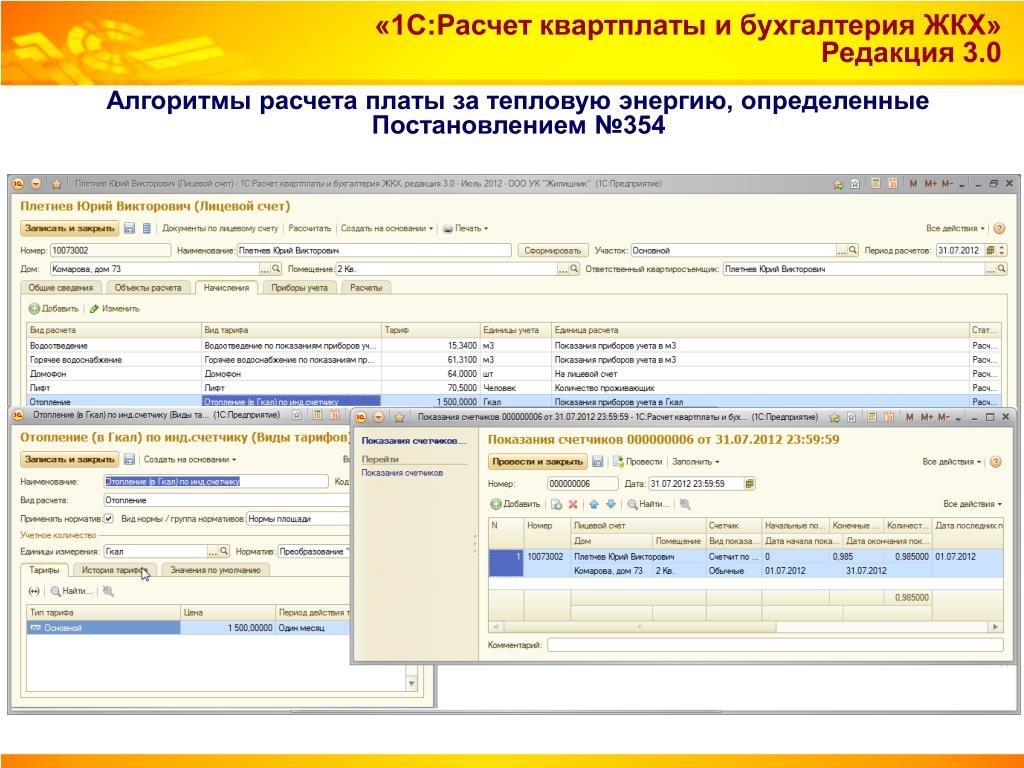Click magnifier lookup icon in Дом field
1024x768 pixels.
(276, 268)
